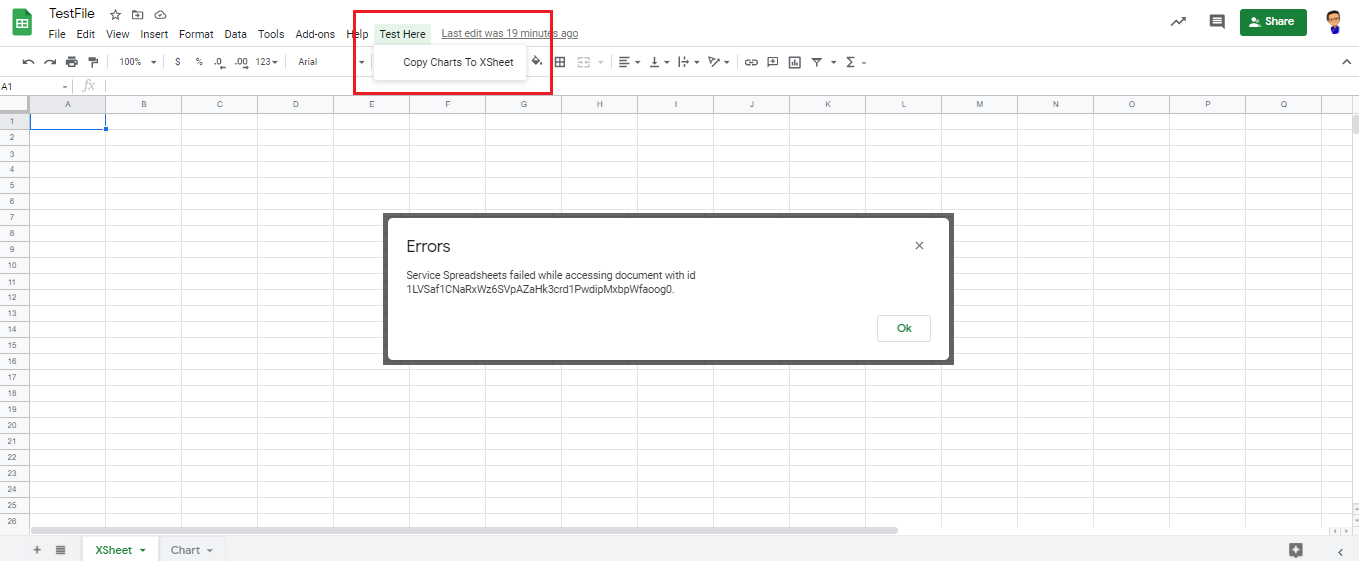Hide the menus with collapse arrow
This screenshot has width=1359, height=561.
1345,62
